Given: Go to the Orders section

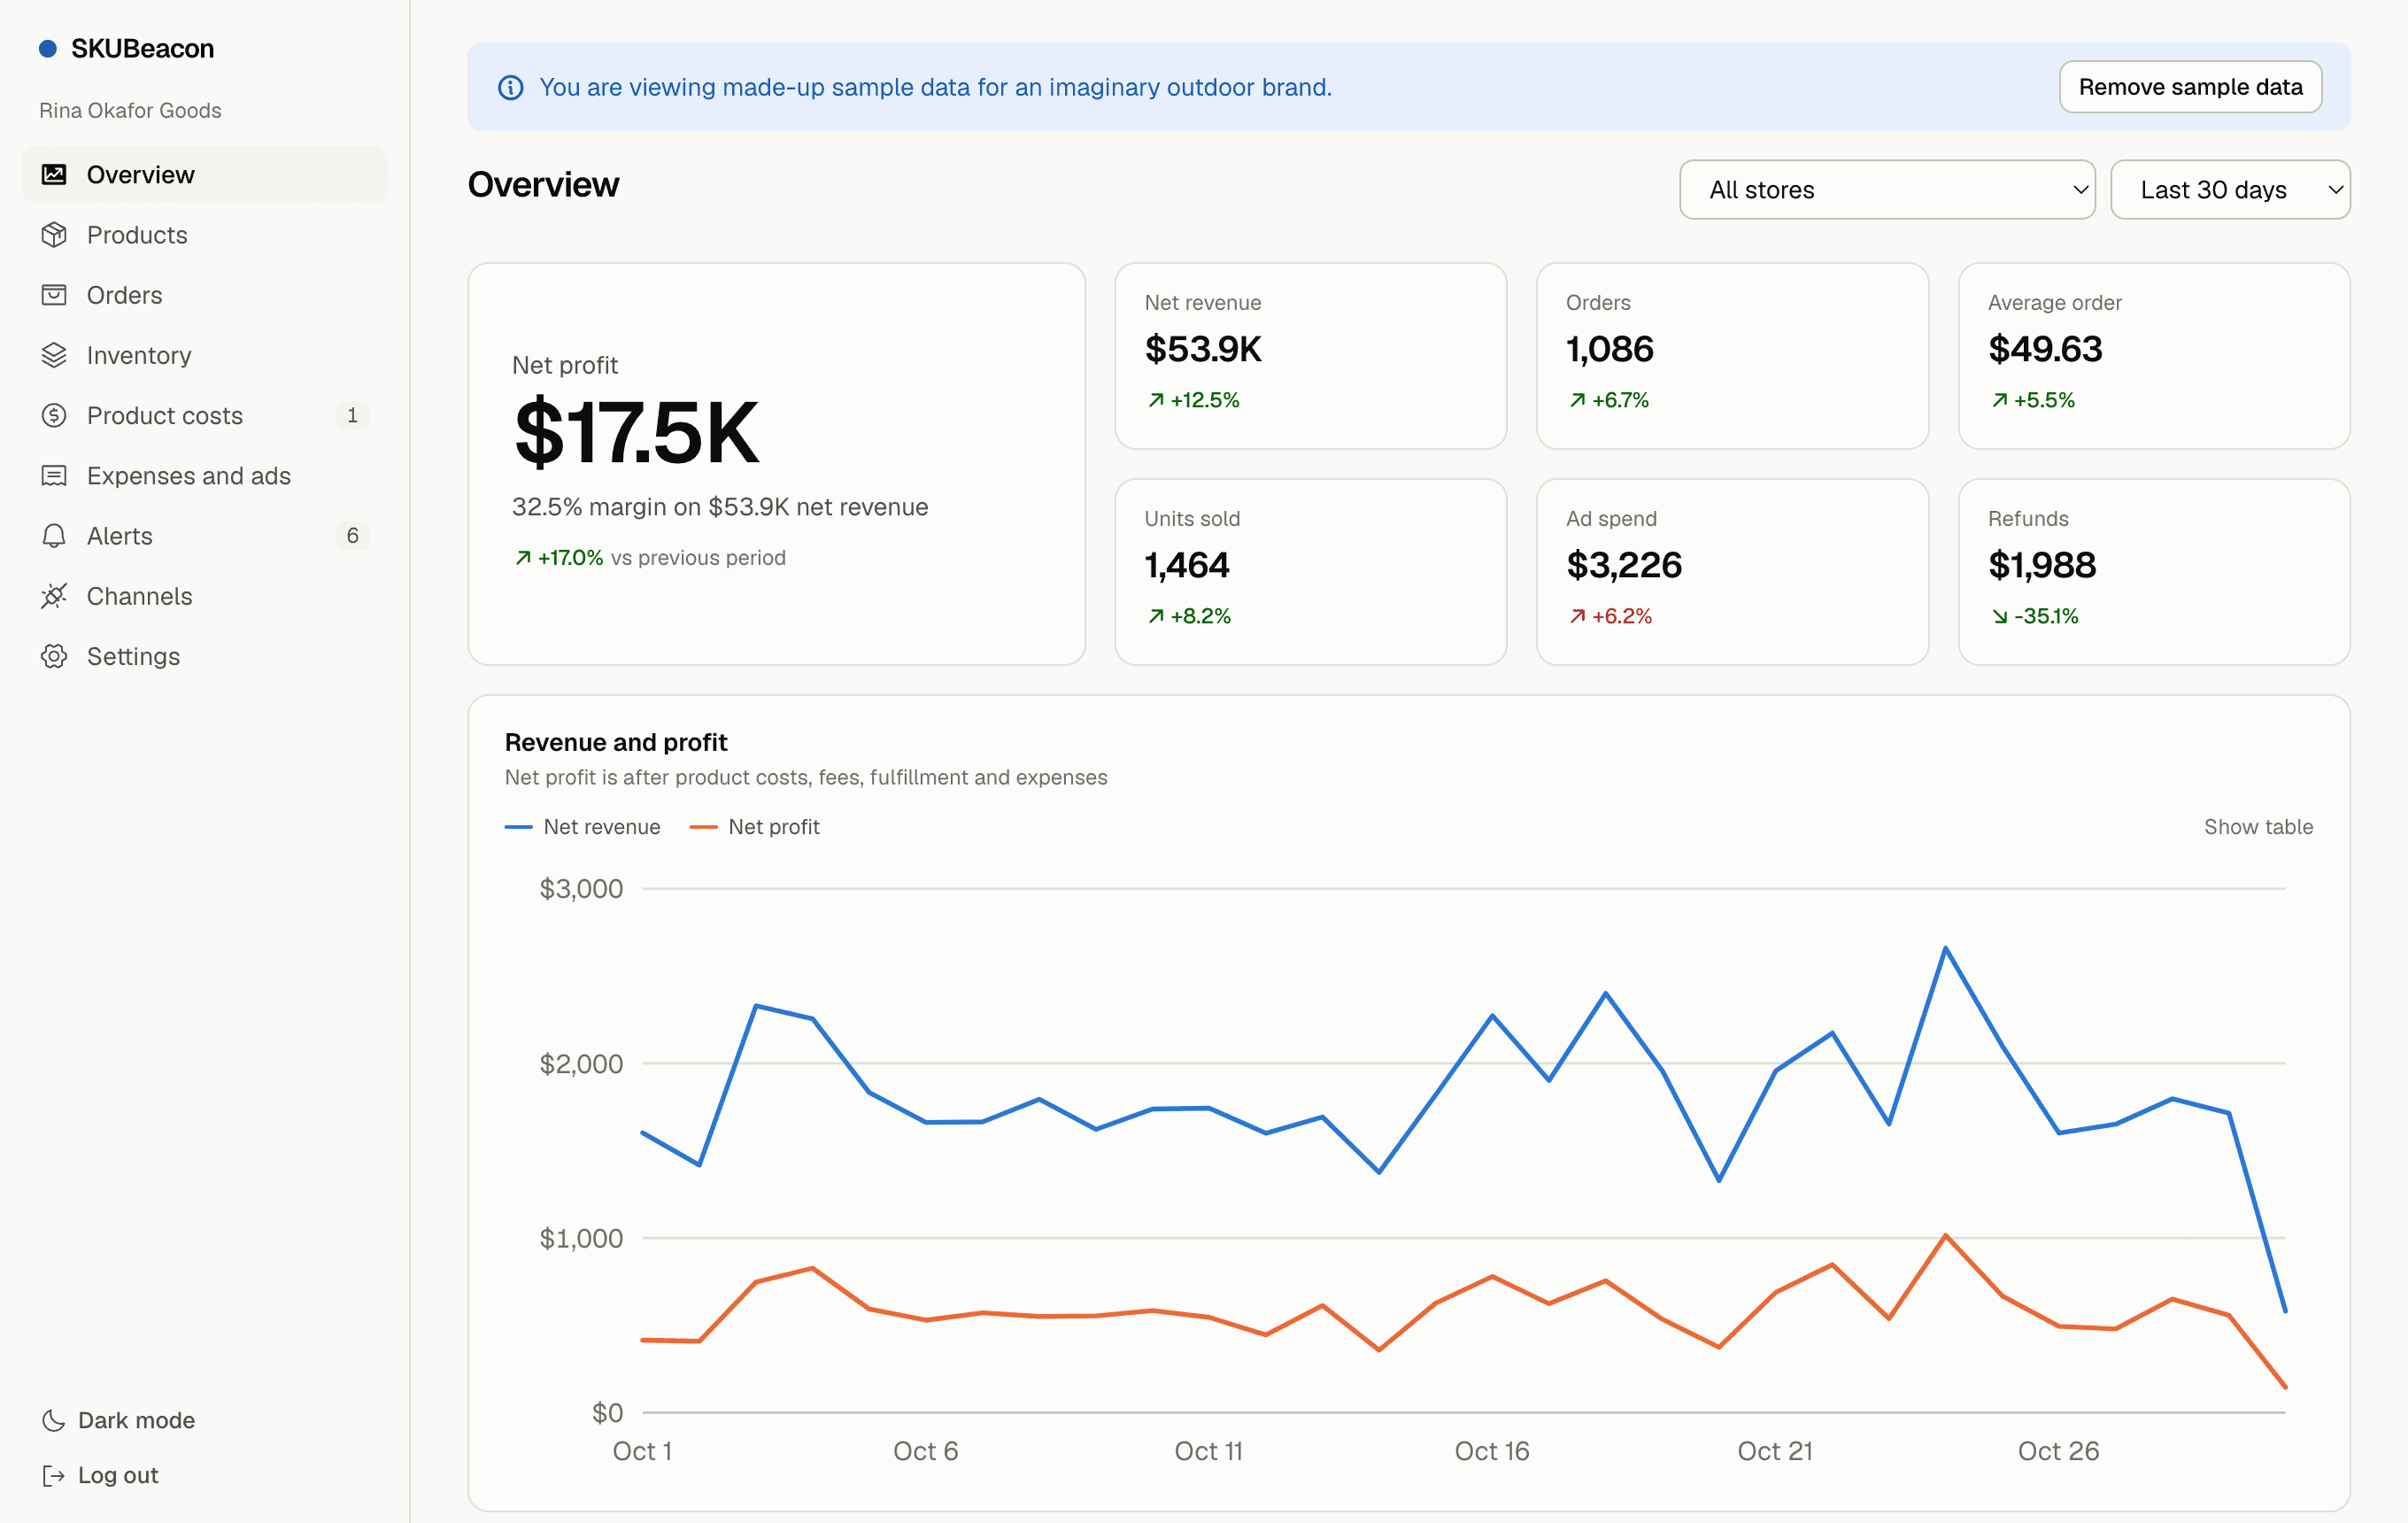Looking at the screenshot, I should 204,295.
